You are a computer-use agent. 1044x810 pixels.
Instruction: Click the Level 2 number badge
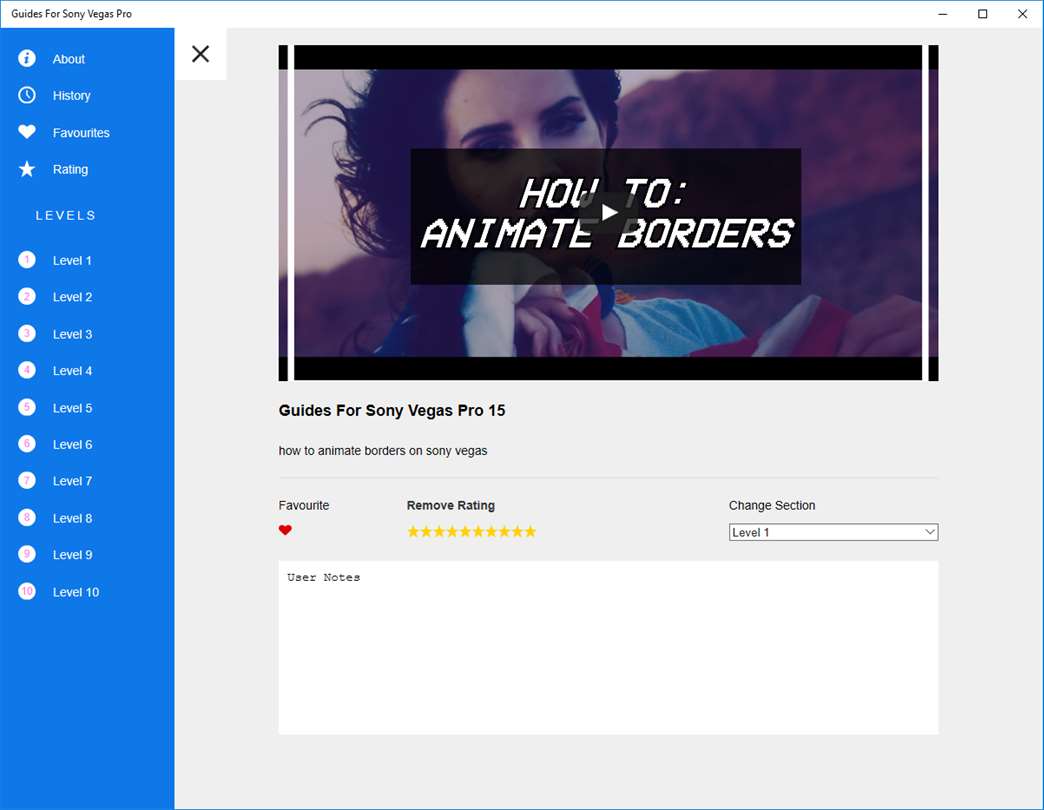[27, 297]
